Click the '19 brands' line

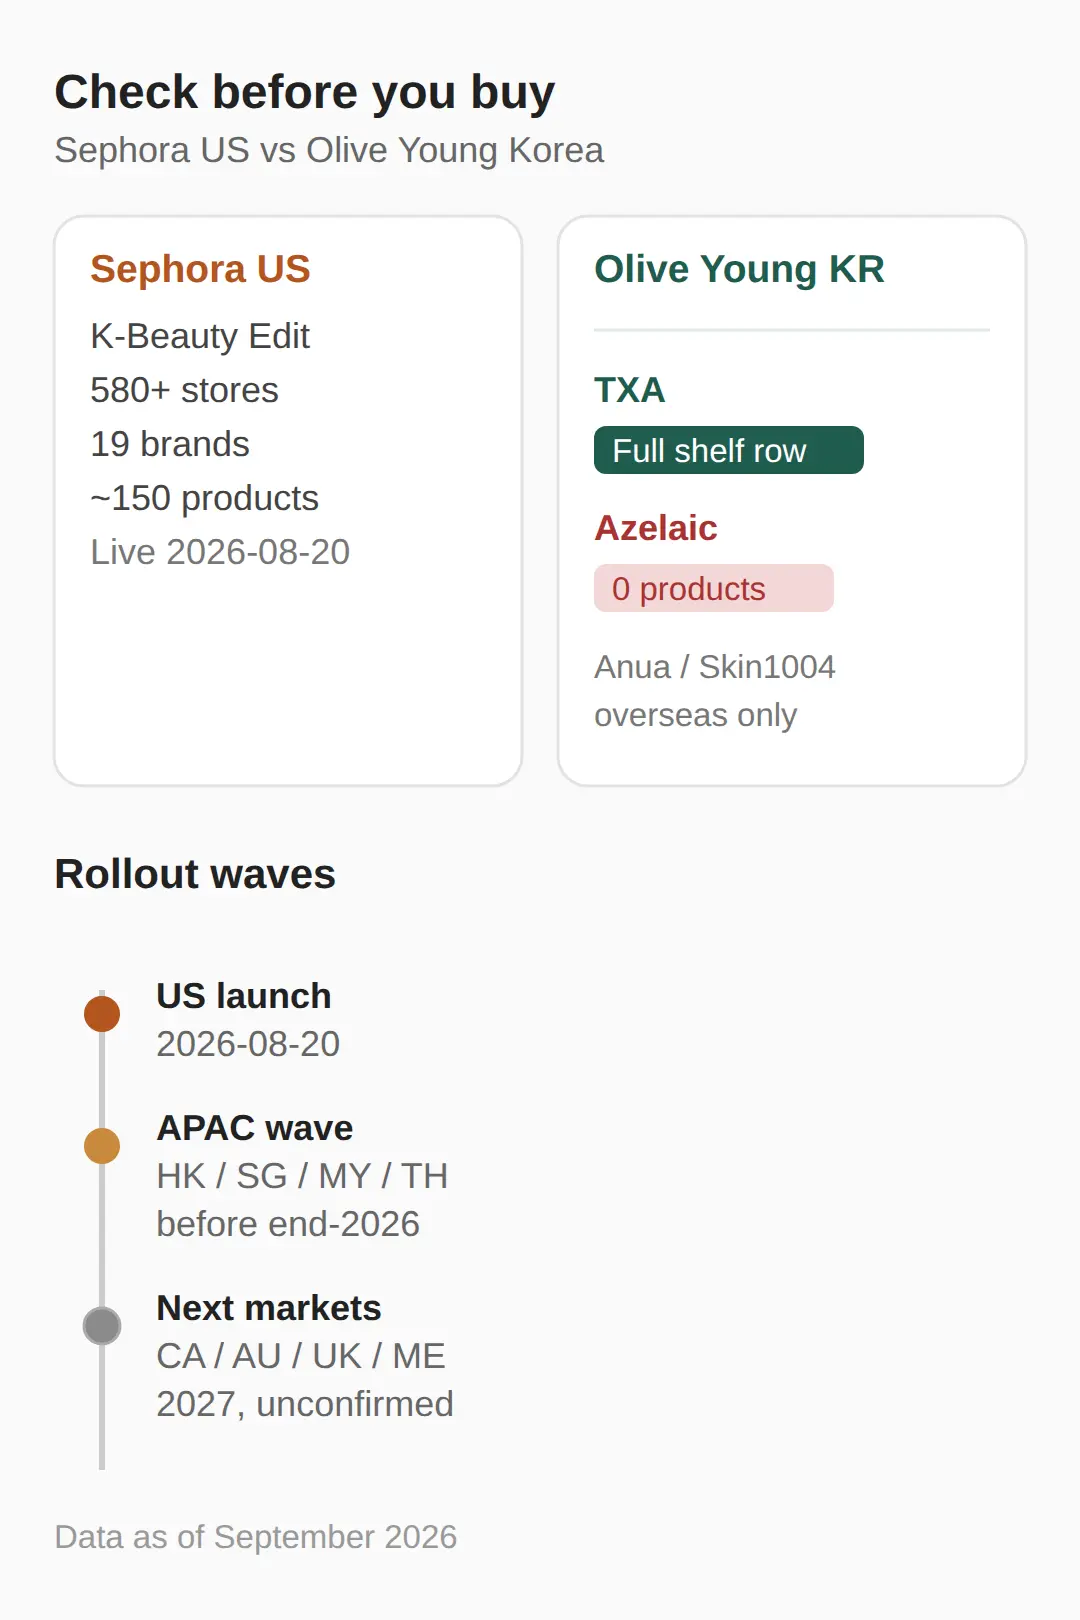[170, 444]
